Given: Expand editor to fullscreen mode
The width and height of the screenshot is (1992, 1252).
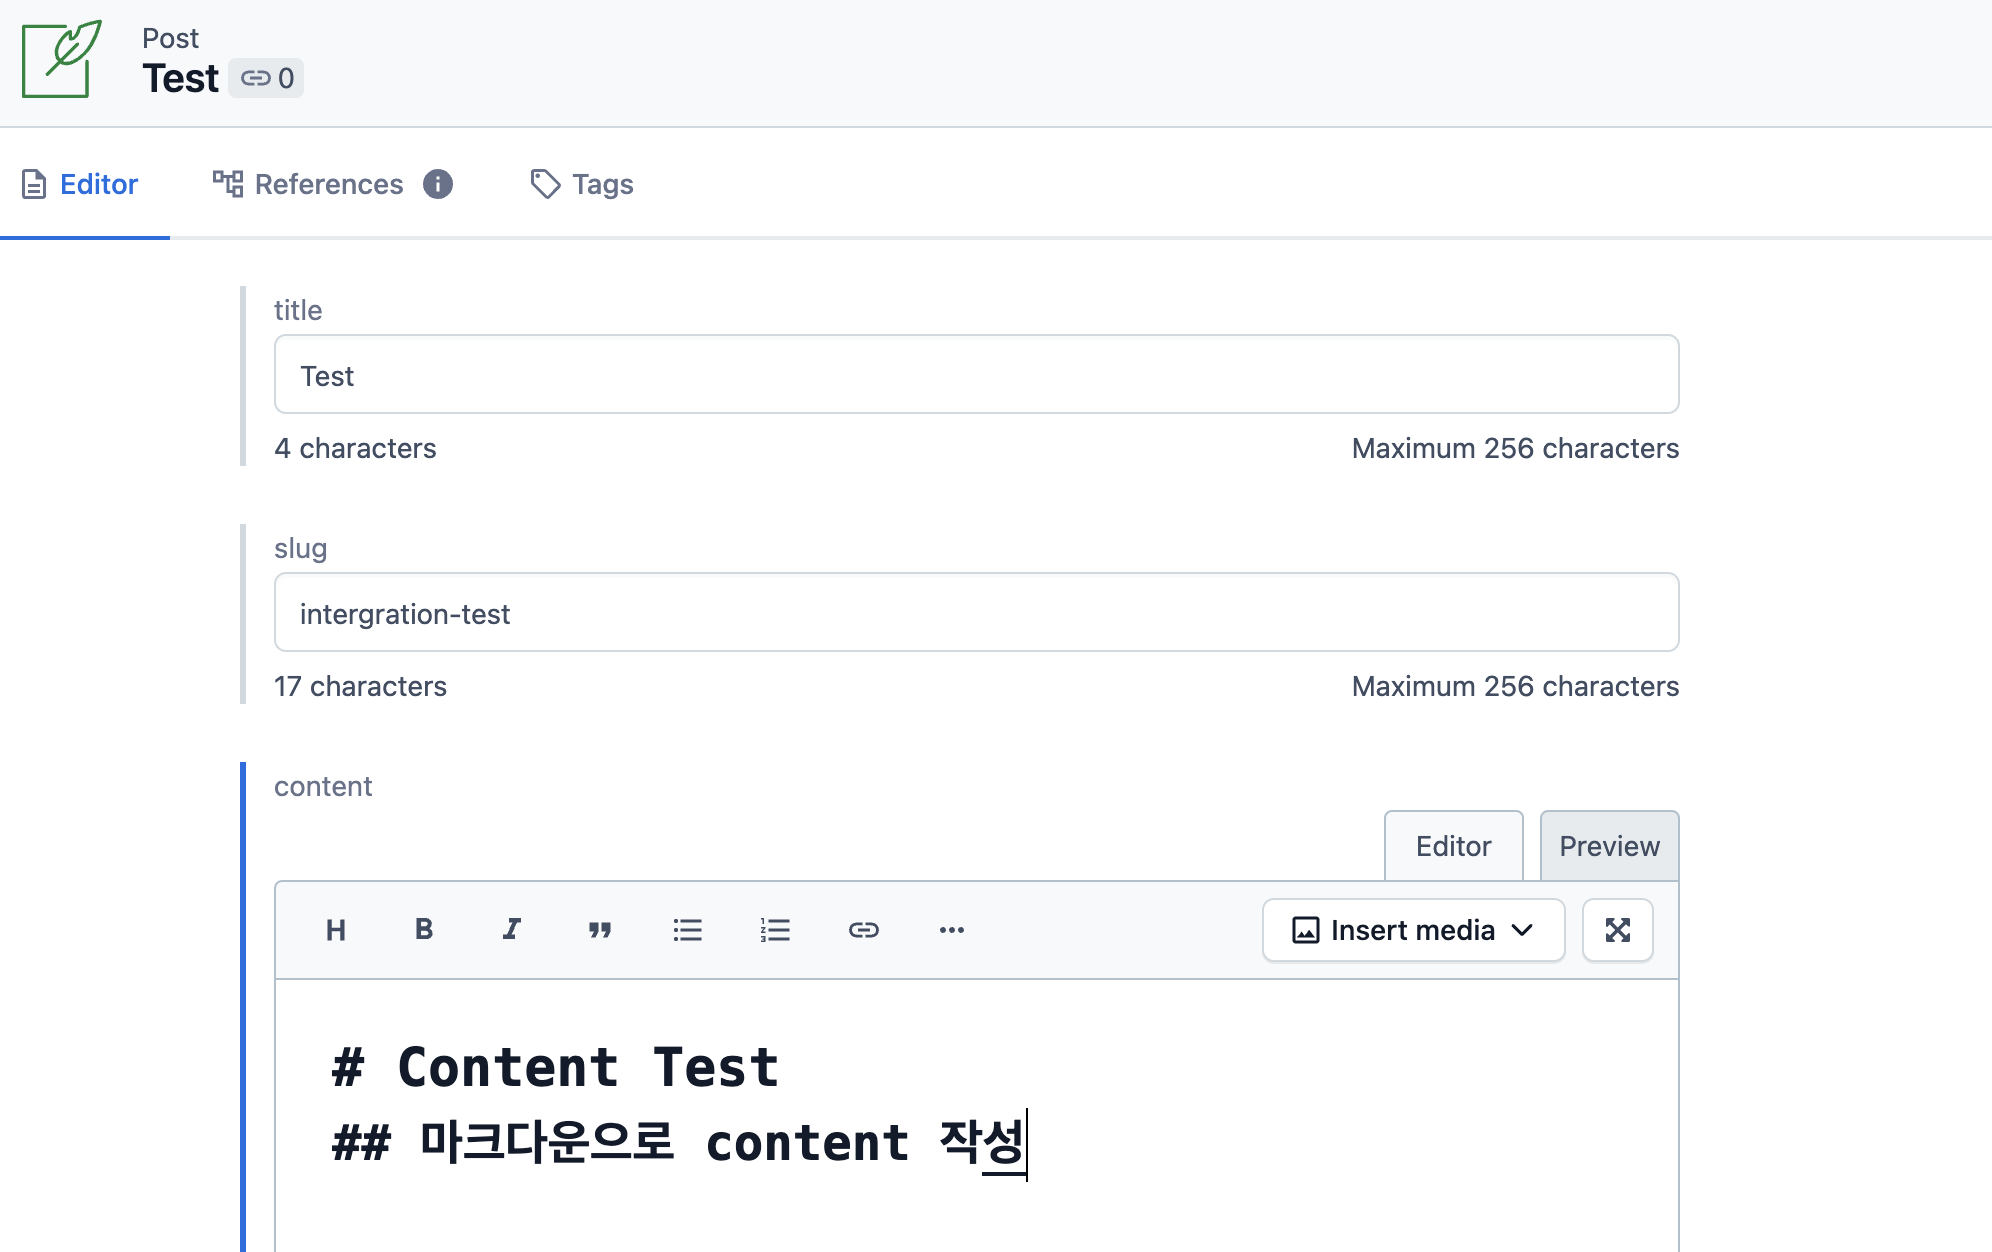Looking at the screenshot, I should point(1617,930).
